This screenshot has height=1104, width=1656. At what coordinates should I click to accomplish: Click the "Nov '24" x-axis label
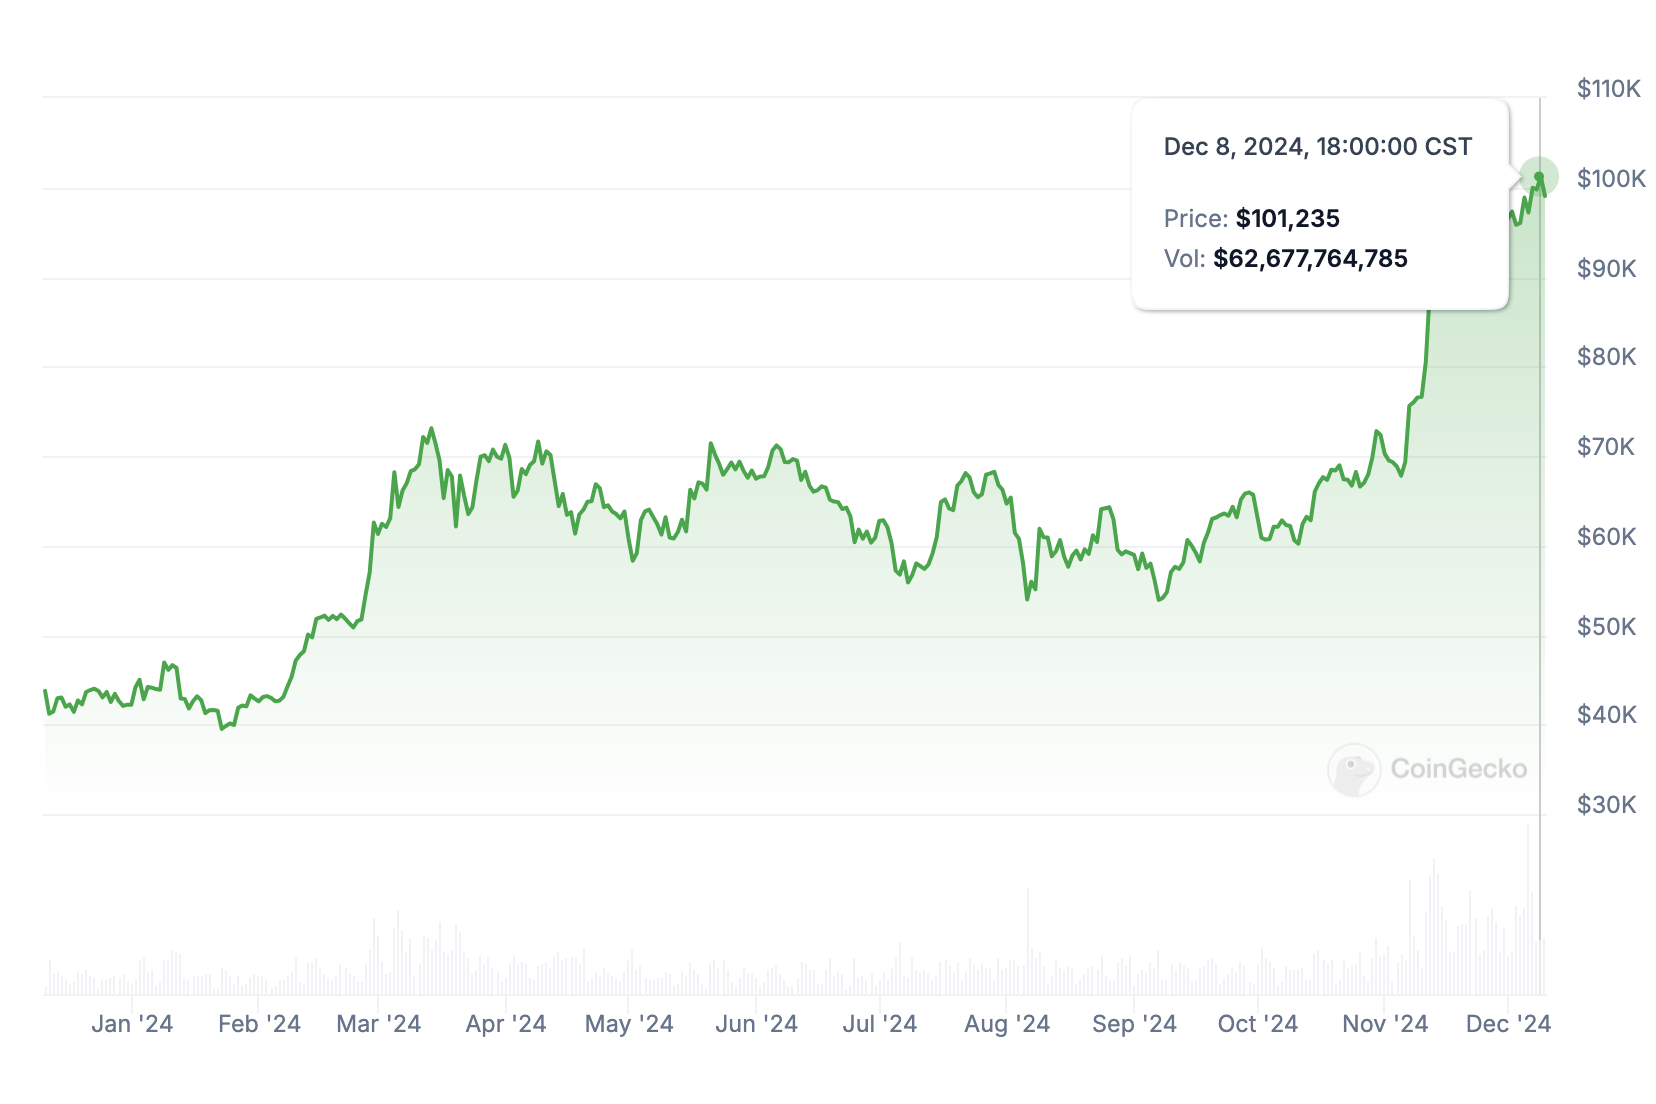(x=1385, y=1024)
